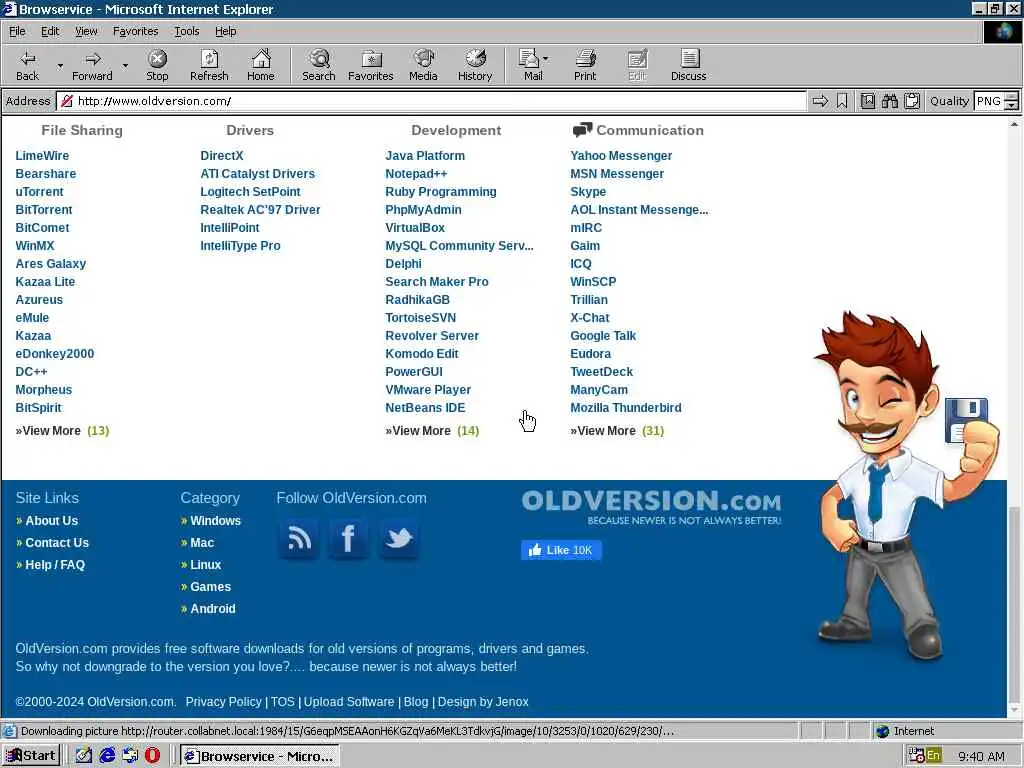The height and width of the screenshot is (768, 1024).
Task: Open the Skype link
Action: (x=588, y=192)
